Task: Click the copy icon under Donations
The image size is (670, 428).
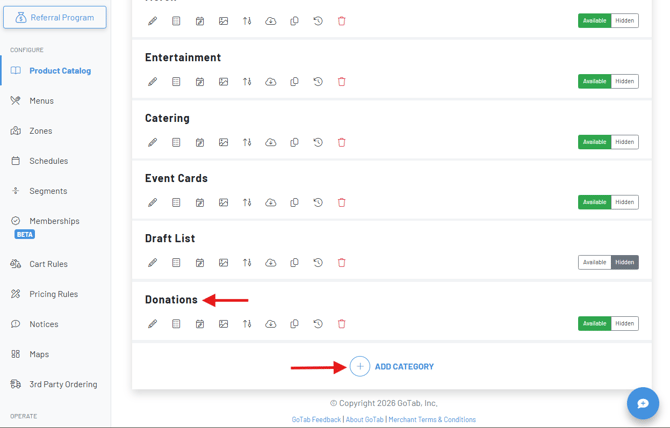Action: (x=294, y=324)
